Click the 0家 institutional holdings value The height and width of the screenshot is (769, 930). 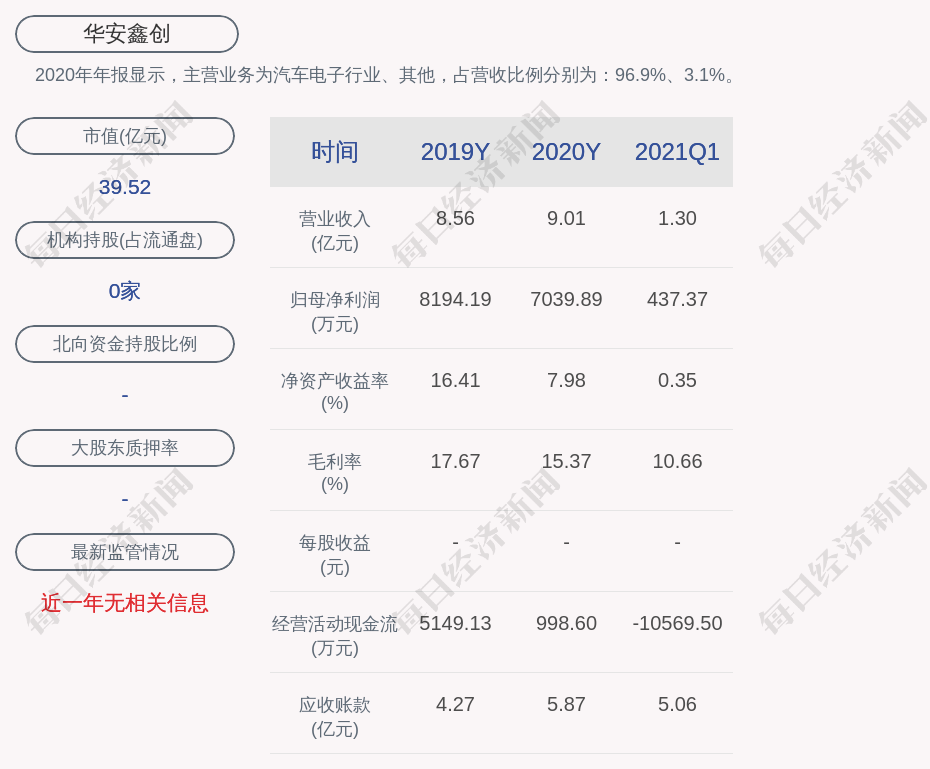click(125, 291)
